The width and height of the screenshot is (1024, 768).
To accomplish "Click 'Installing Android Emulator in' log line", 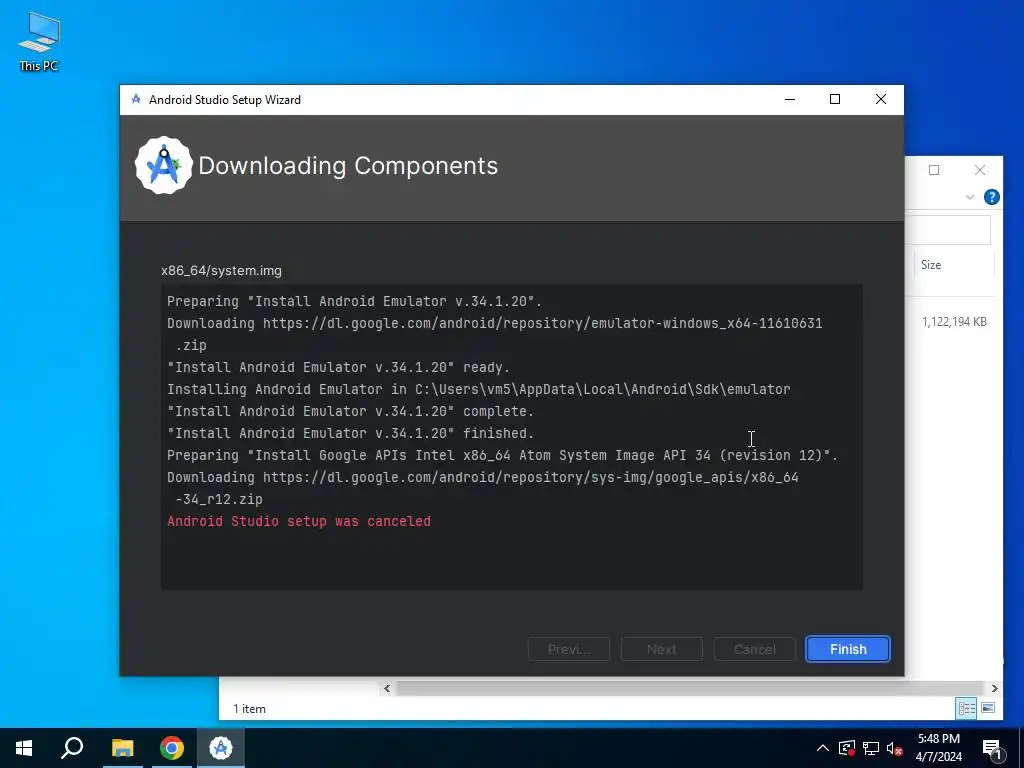I will 479,389.
